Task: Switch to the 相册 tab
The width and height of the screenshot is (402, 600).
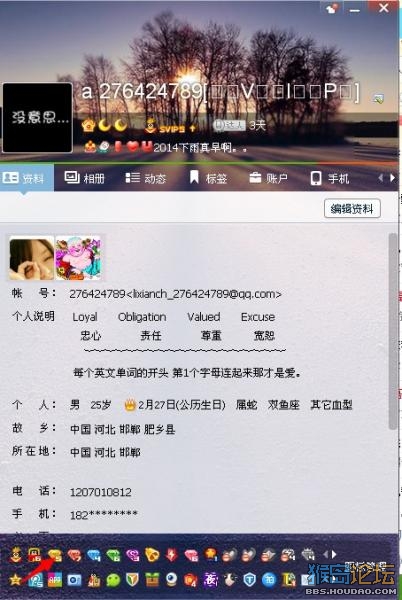Action: click(85, 178)
